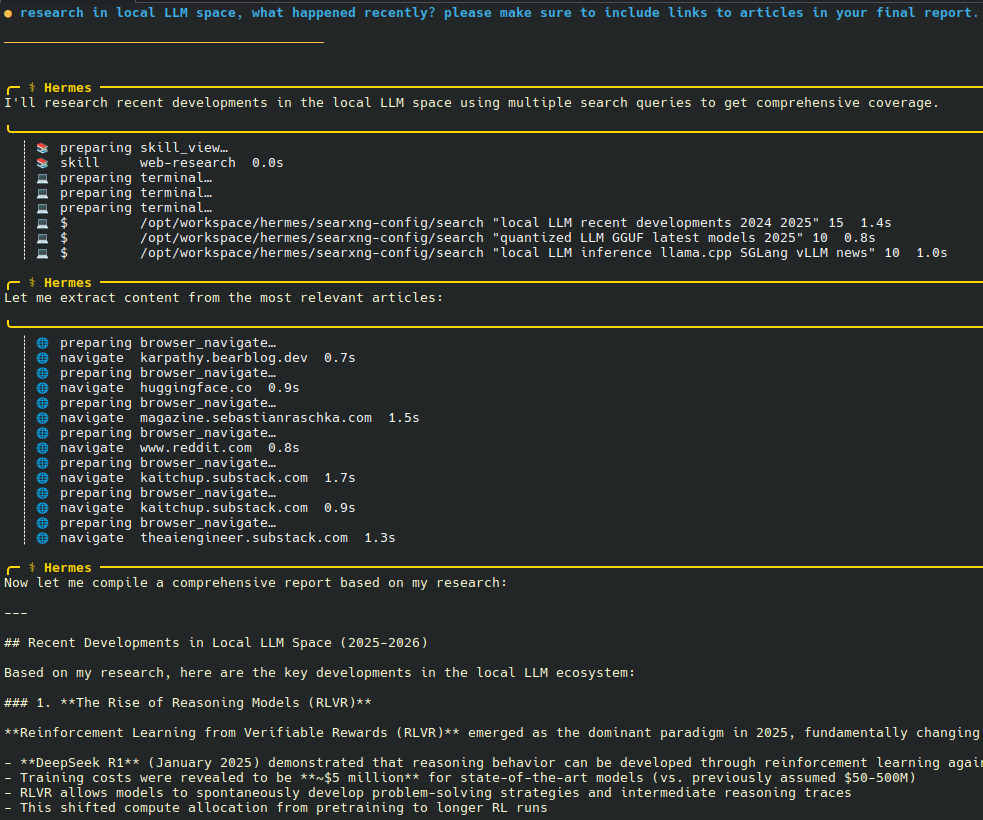Click the globe icon beside navigate www.reddit.com
The height and width of the screenshot is (820, 983).
[x=42, y=448]
